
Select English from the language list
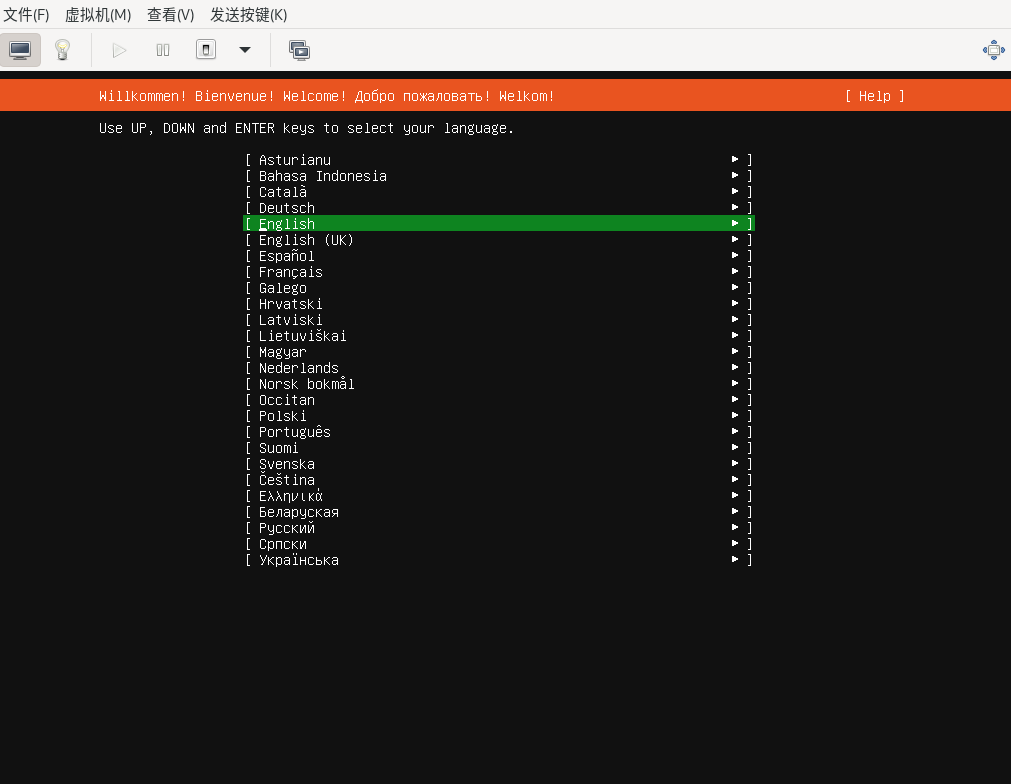287,224
